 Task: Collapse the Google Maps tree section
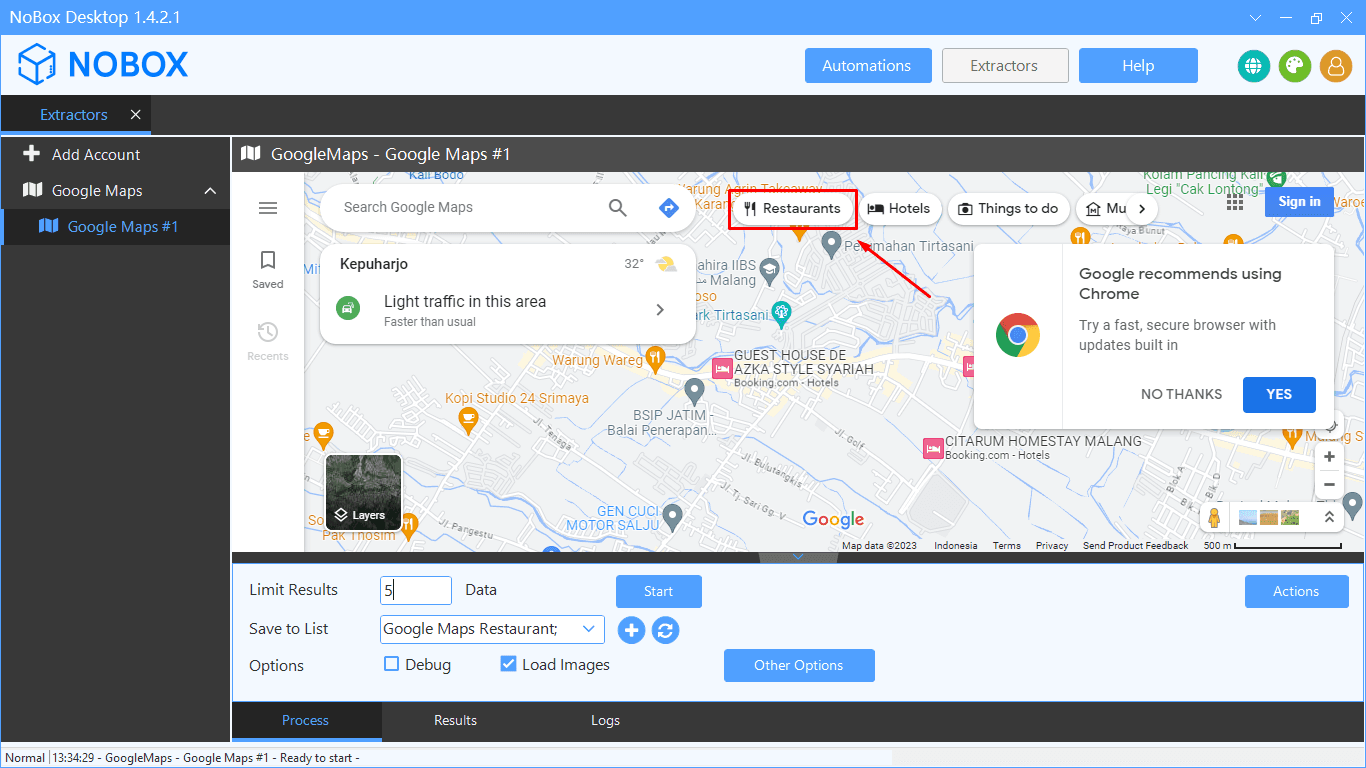[210, 191]
